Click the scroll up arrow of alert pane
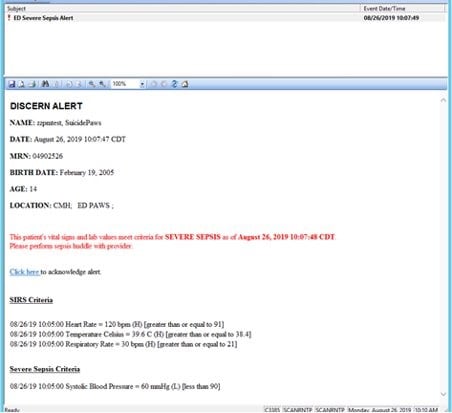 [443, 100]
